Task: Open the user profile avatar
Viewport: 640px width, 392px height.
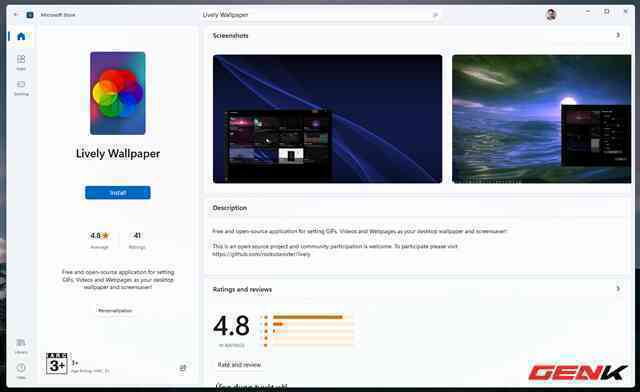Action: coord(551,15)
